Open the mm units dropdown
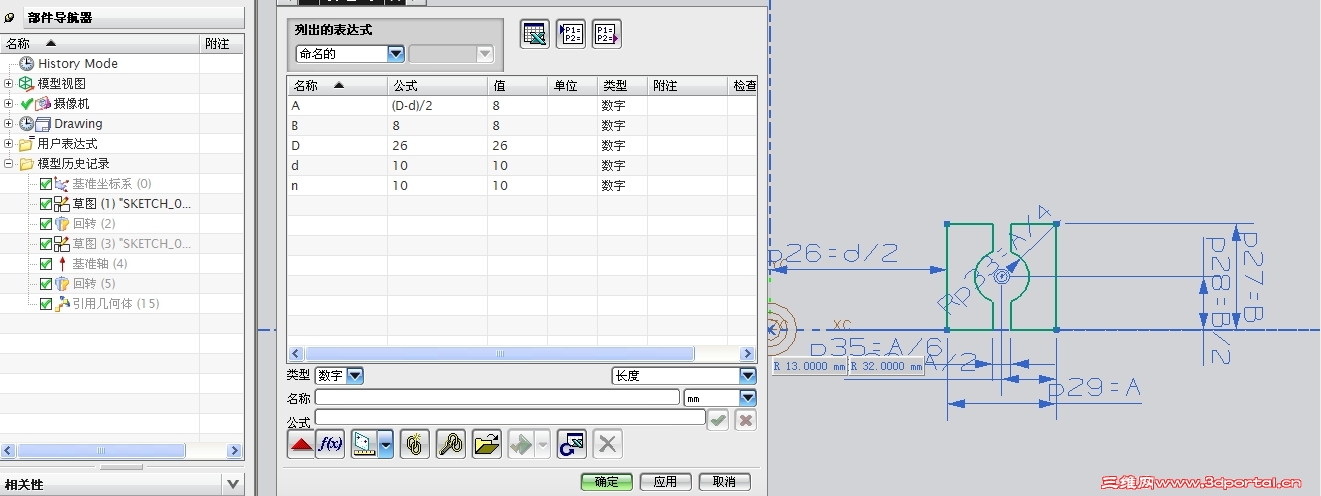1321x496 pixels. (x=748, y=398)
